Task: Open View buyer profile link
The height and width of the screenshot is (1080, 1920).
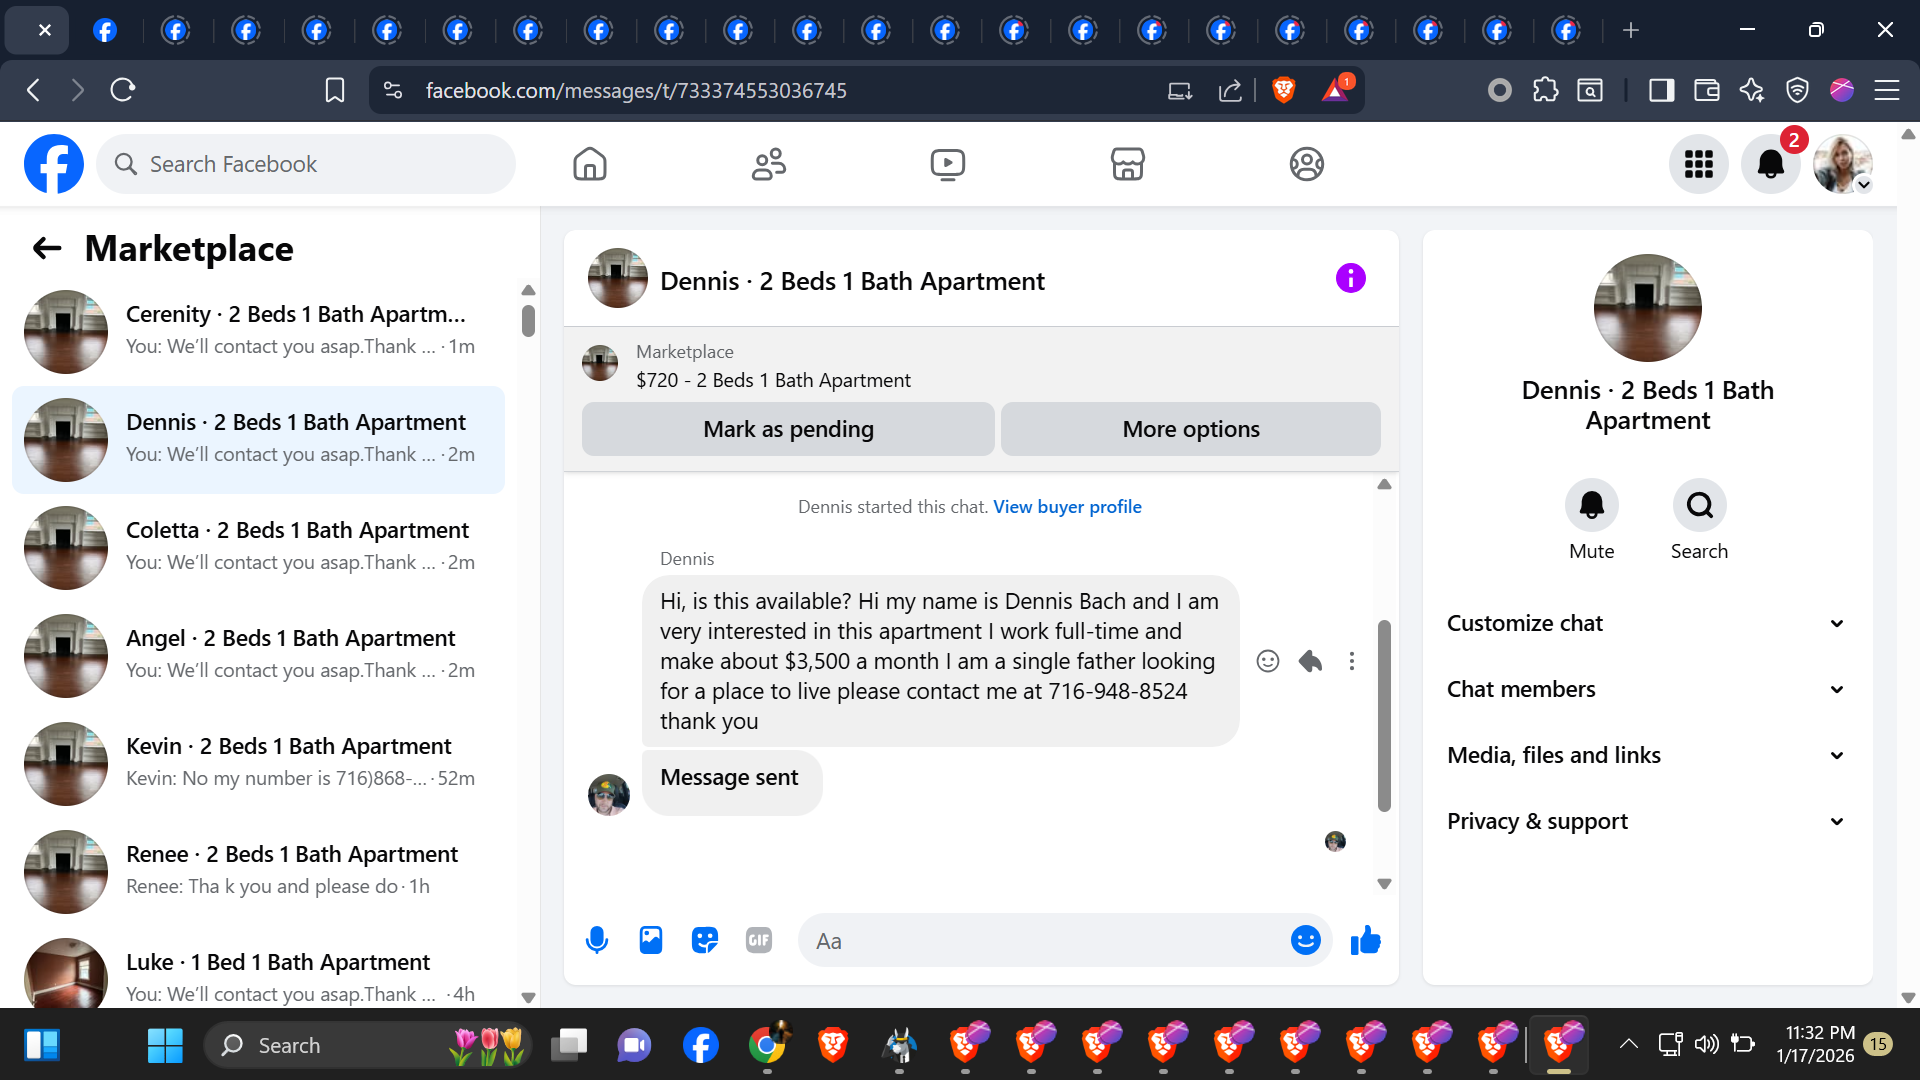Action: [1067, 507]
